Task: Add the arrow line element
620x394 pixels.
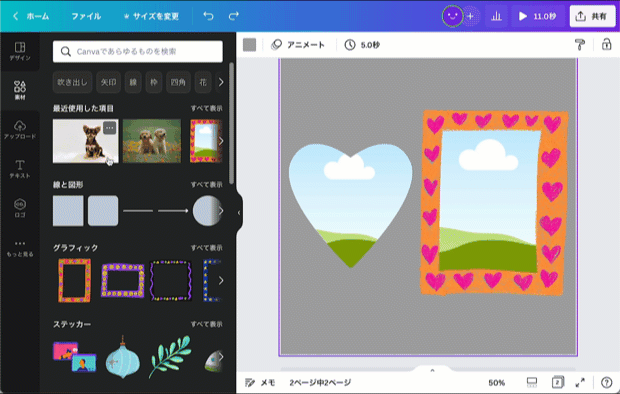Action: [173, 211]
